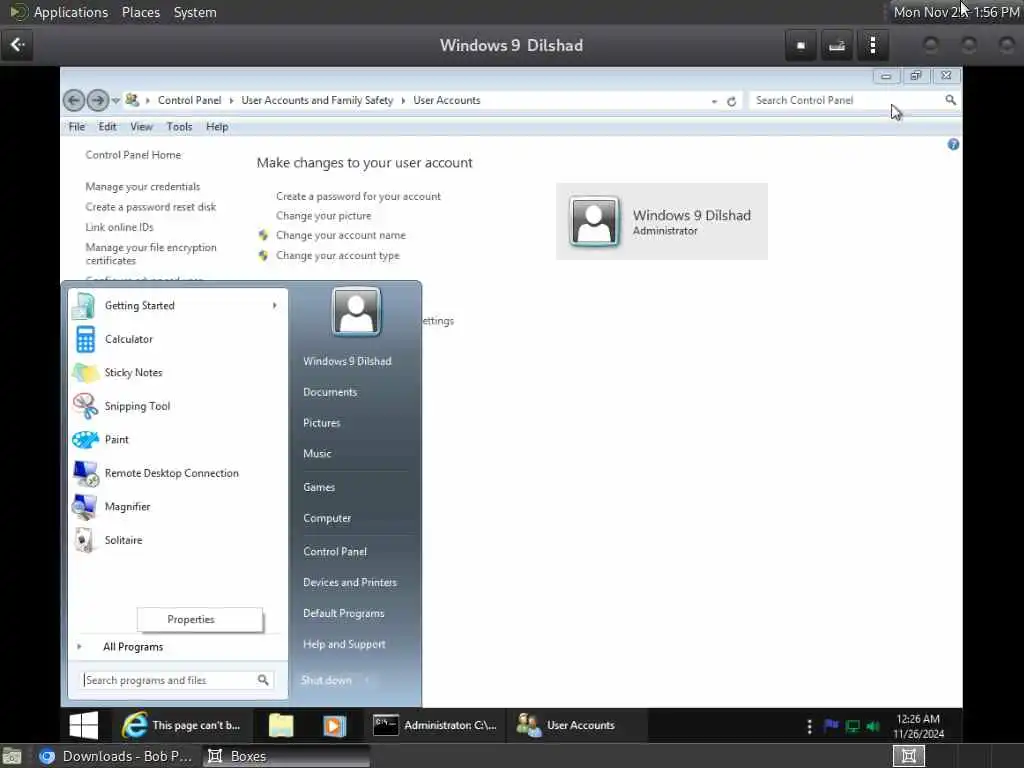Click Change your picture link
Screen dimensions: 1024x768
tap(323, 216)
